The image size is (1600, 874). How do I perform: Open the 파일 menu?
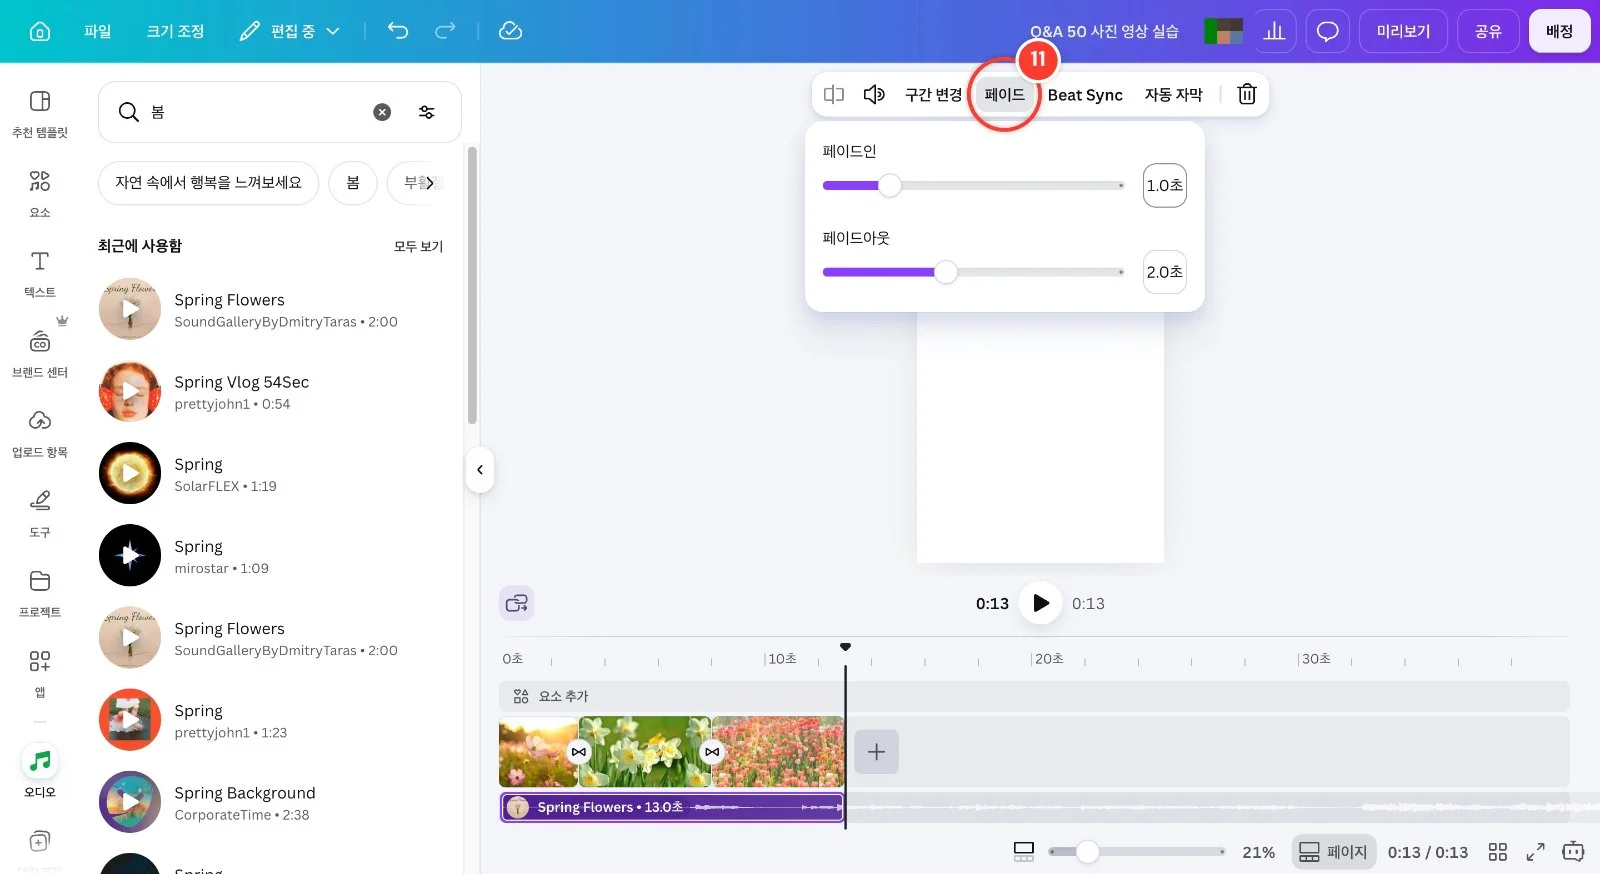(x=97, y=31)
